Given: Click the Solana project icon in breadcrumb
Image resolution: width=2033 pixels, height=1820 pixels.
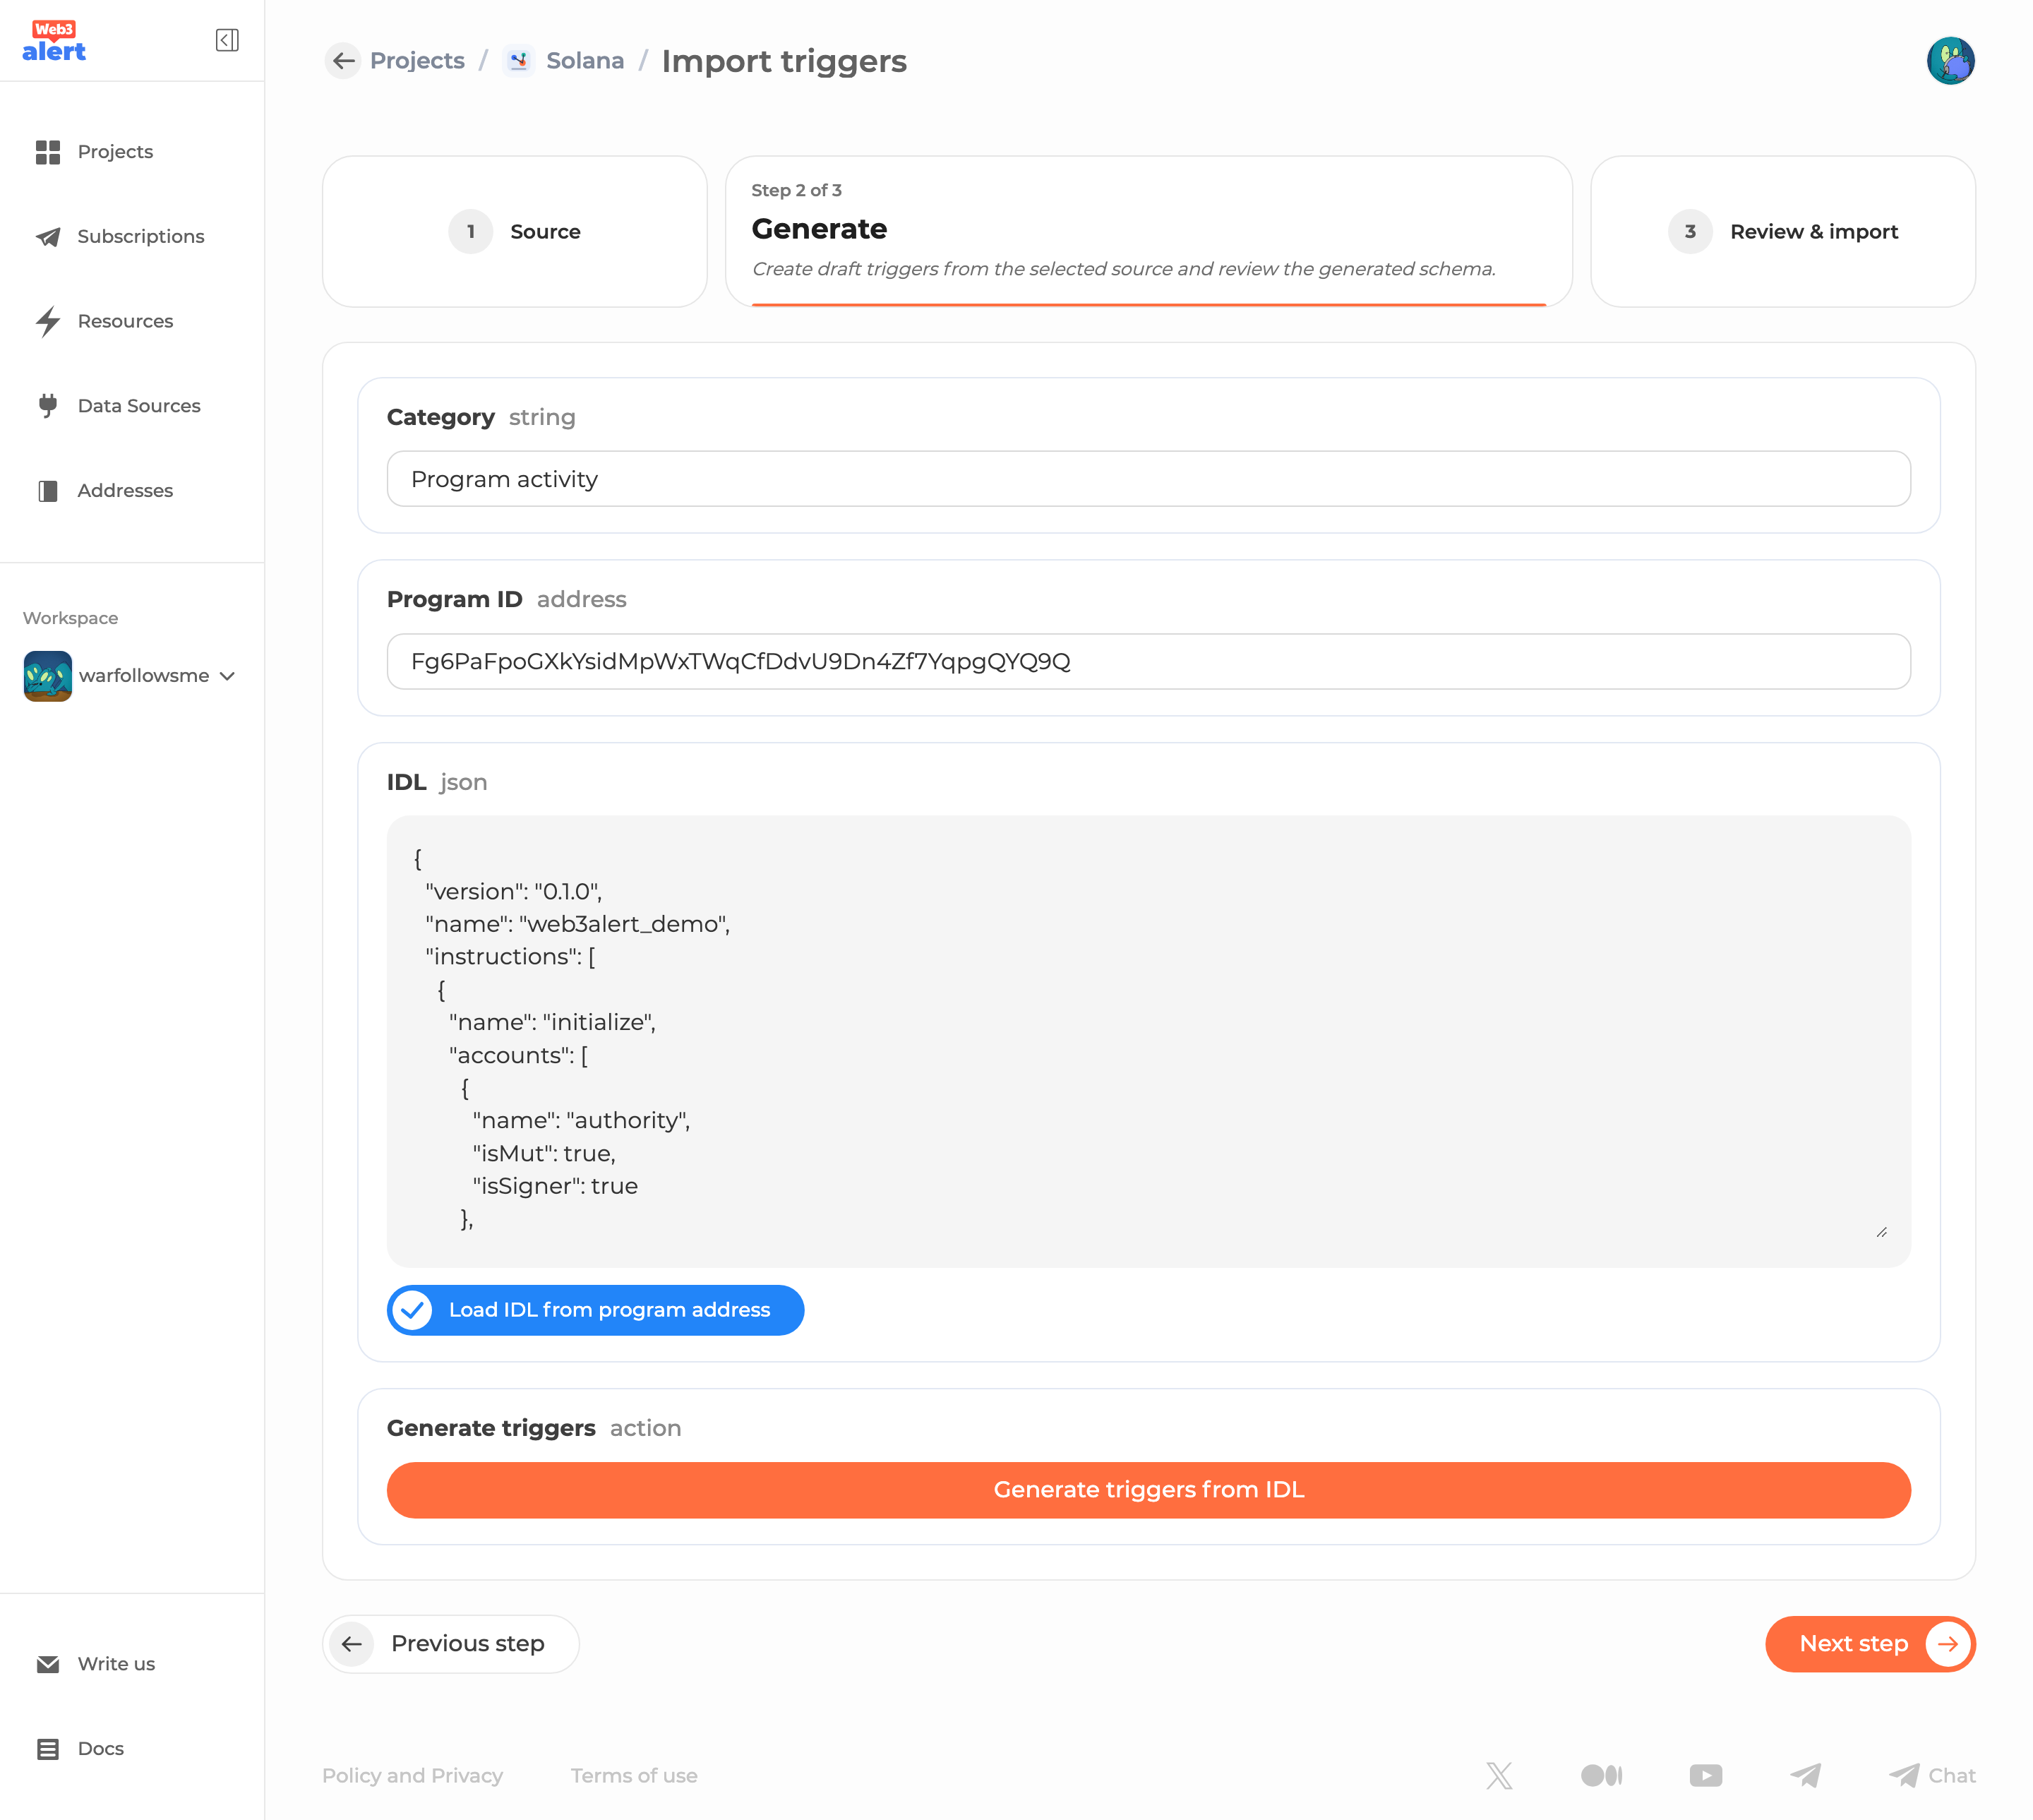Looking at the screenshot, I should pos(518,61).
